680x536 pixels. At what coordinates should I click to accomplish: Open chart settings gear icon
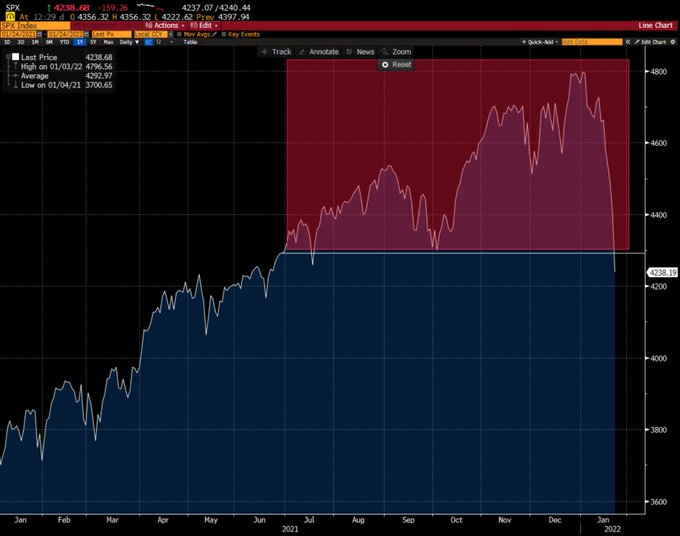tap(673, 42)
